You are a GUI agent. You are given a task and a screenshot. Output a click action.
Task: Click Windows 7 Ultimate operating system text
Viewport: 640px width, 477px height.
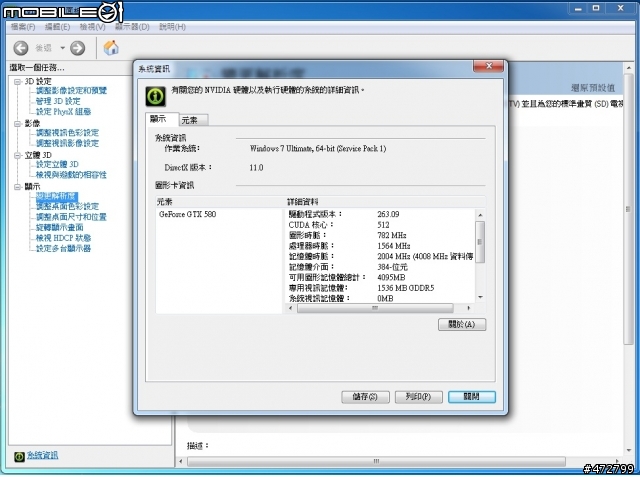point(318,149)
